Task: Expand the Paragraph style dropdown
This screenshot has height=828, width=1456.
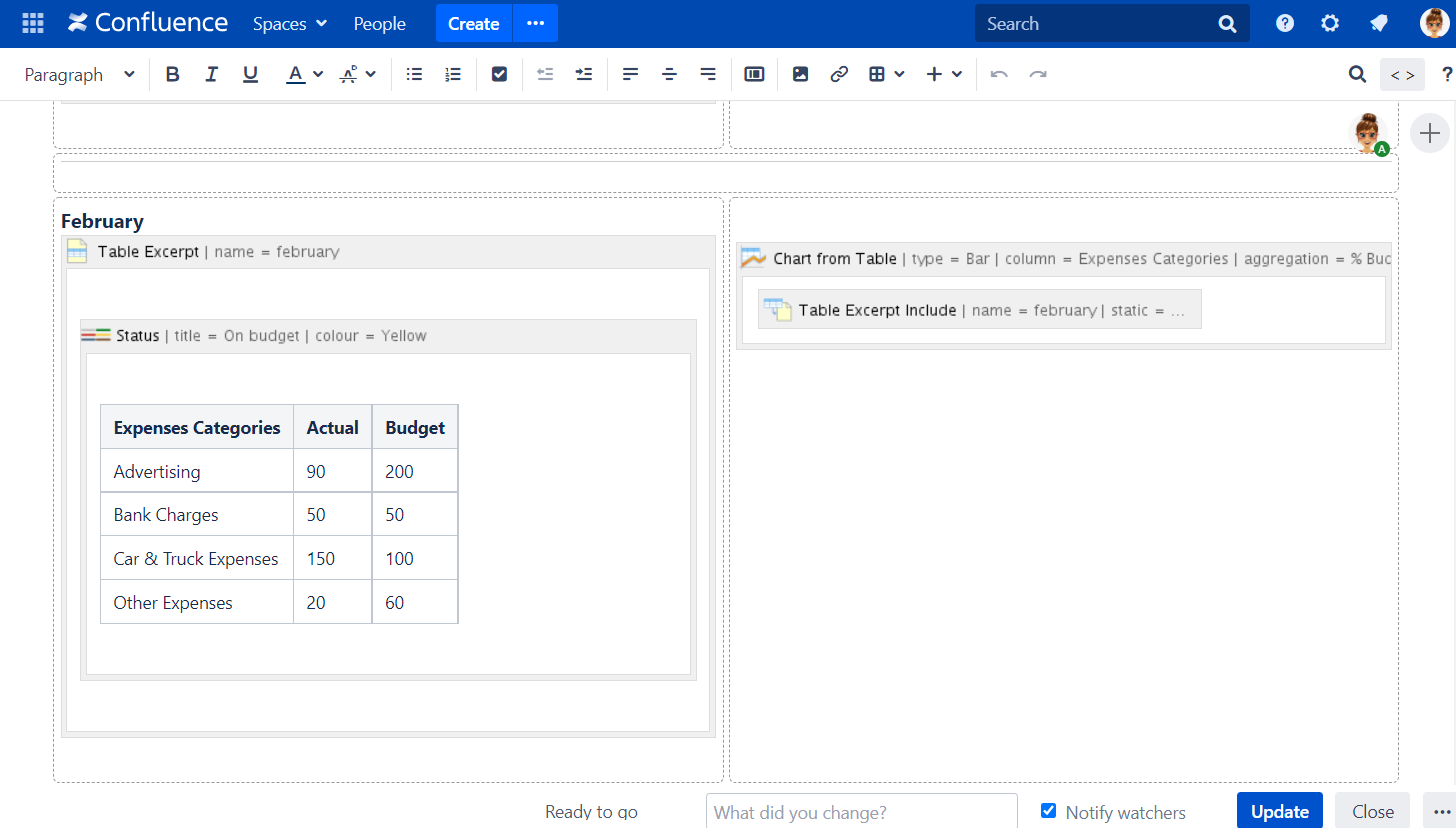Action: click(x=79, y=74)
